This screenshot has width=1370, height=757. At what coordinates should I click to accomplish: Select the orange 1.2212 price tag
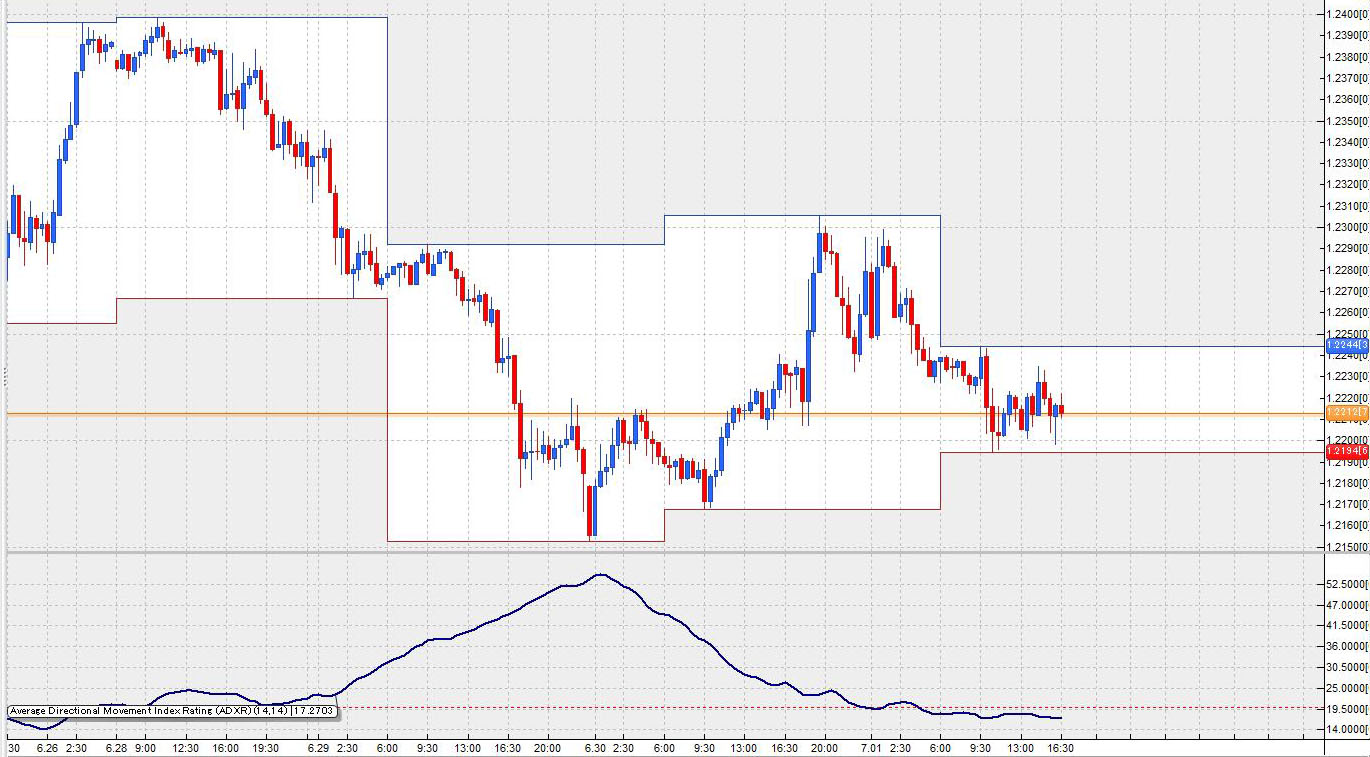[1348, 412]
